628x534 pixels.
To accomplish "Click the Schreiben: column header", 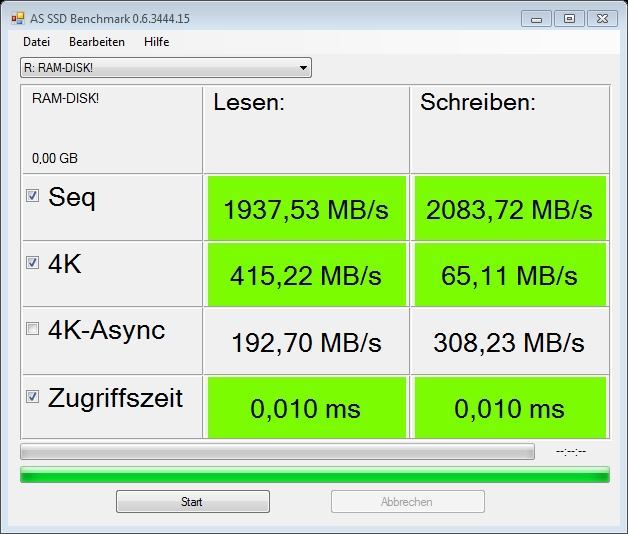I will click(478, 102).
